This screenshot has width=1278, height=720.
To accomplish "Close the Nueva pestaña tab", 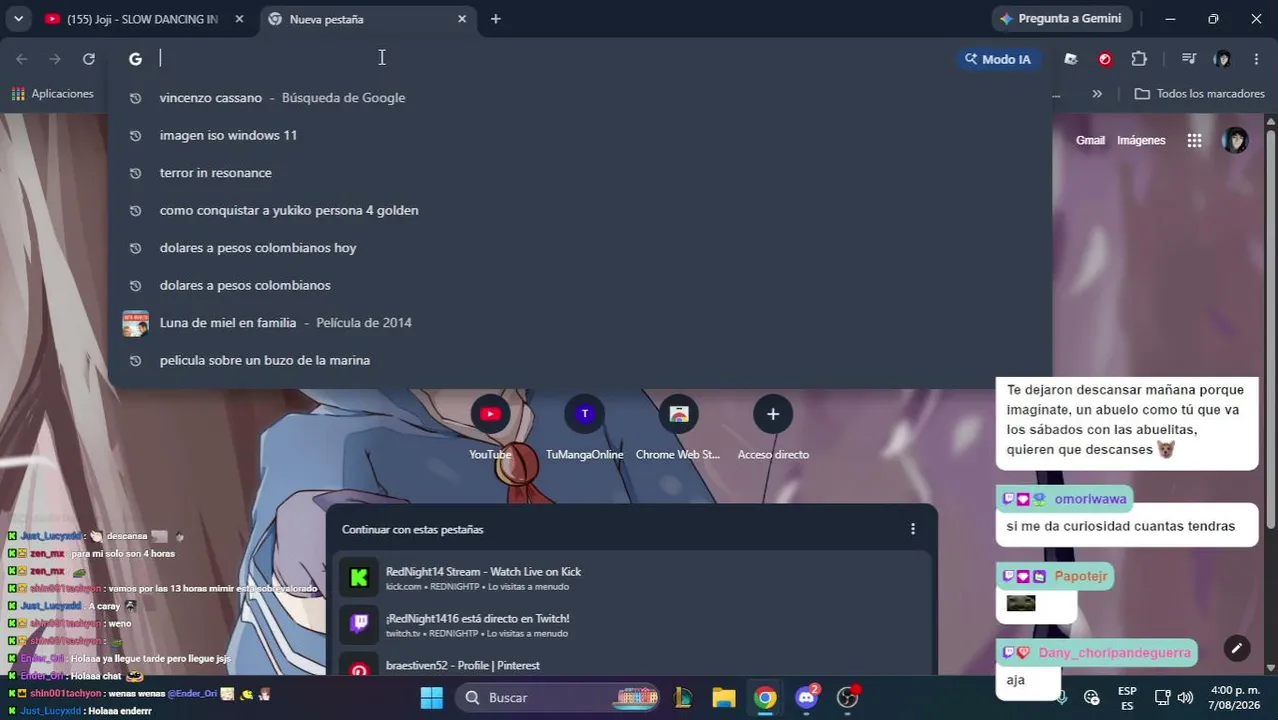I will coord(462,19).
